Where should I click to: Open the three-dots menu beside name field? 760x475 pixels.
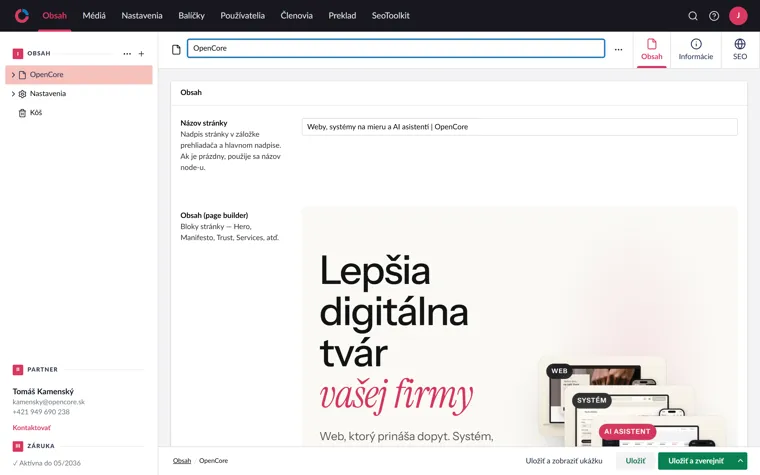[618, 49]
